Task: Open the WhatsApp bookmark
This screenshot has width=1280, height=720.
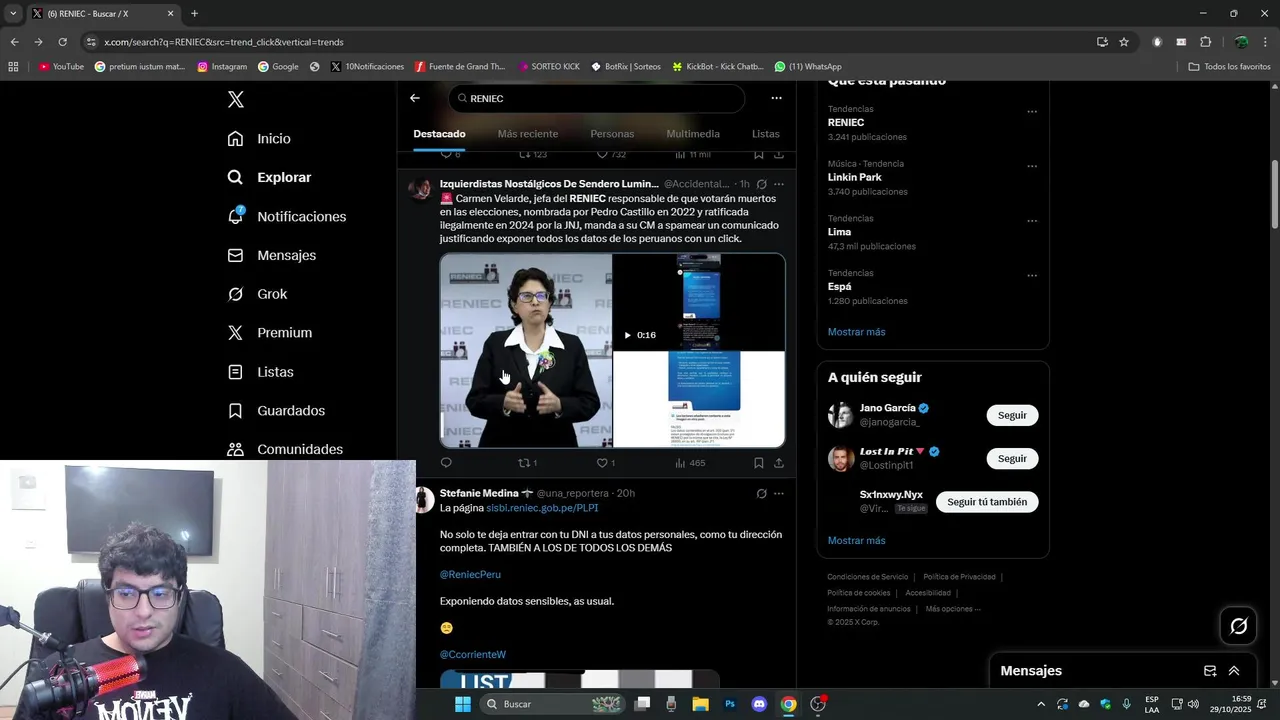Action: coord(807,67)
